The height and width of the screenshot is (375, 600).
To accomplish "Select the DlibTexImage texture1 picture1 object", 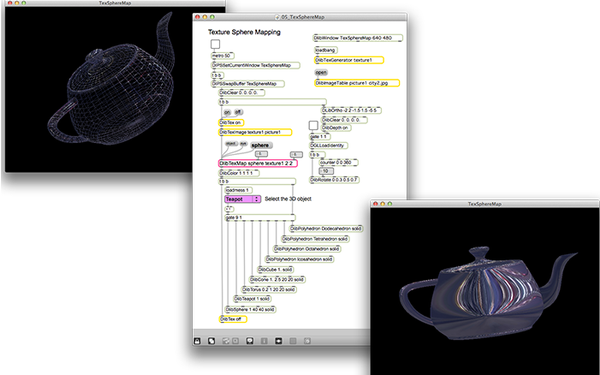I will 255,132.
